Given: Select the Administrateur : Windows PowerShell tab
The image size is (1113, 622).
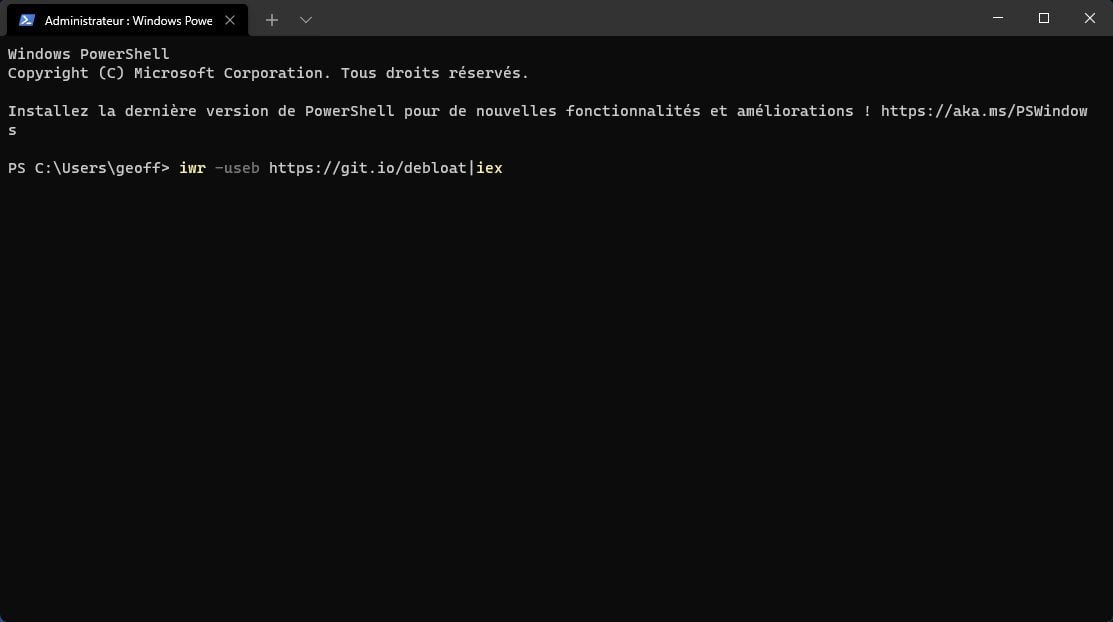Looking at the screenshot, I should [x=128, y=20].
